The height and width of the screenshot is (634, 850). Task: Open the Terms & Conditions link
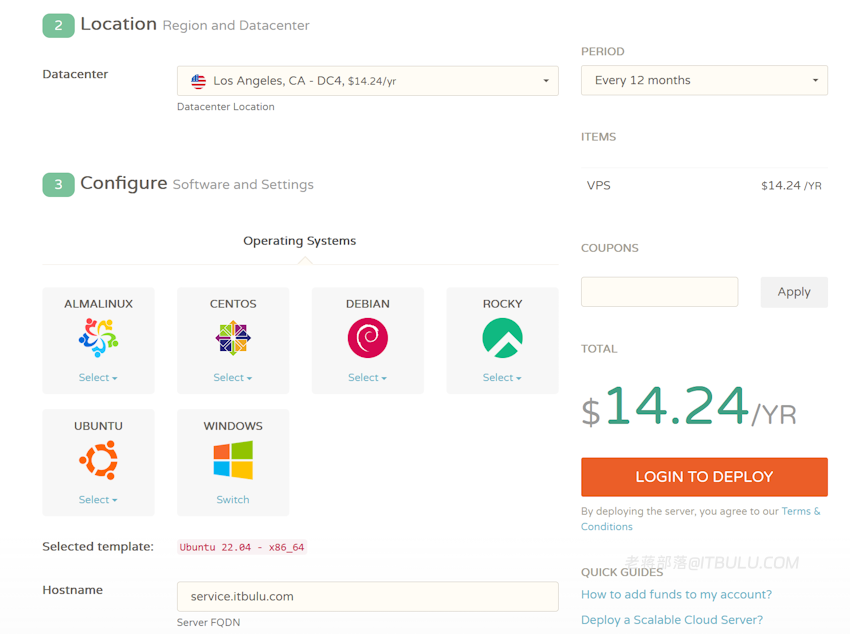pos(700,519)
